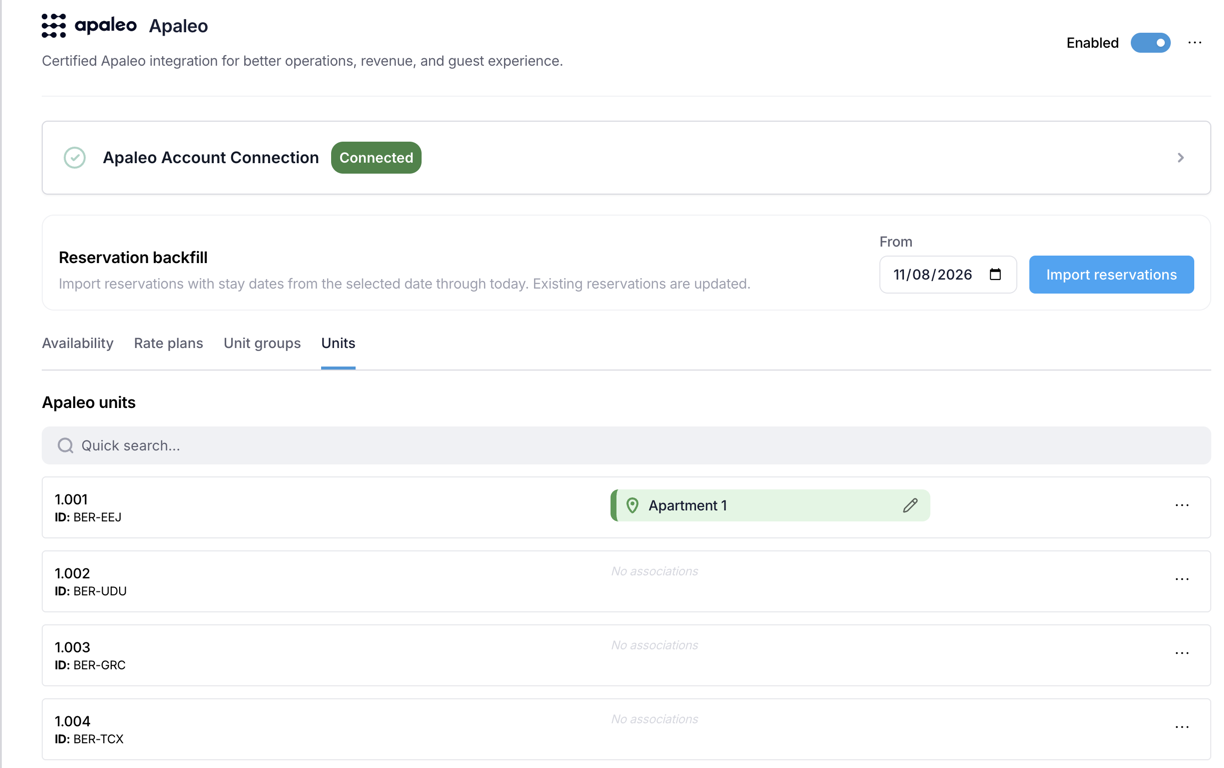This screenshot has height=768, width=1224.
Task: Open the calendar picker icon in date field
Action: click(995, 275)
